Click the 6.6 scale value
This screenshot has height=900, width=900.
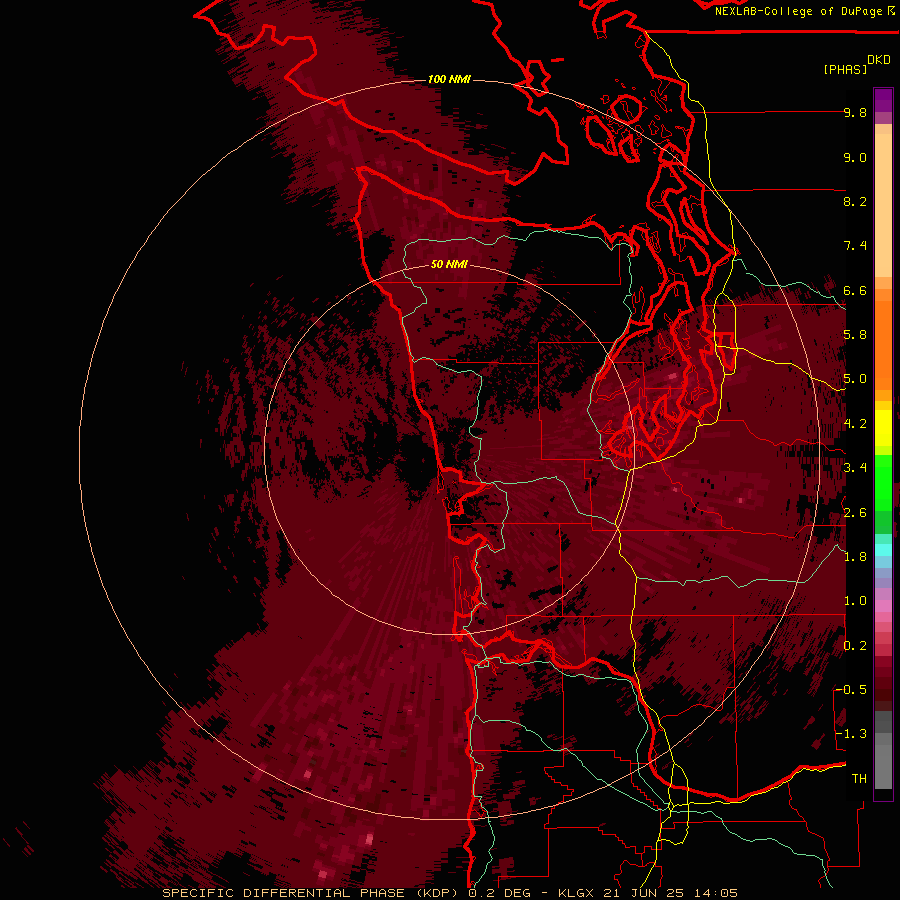point(855,290)
